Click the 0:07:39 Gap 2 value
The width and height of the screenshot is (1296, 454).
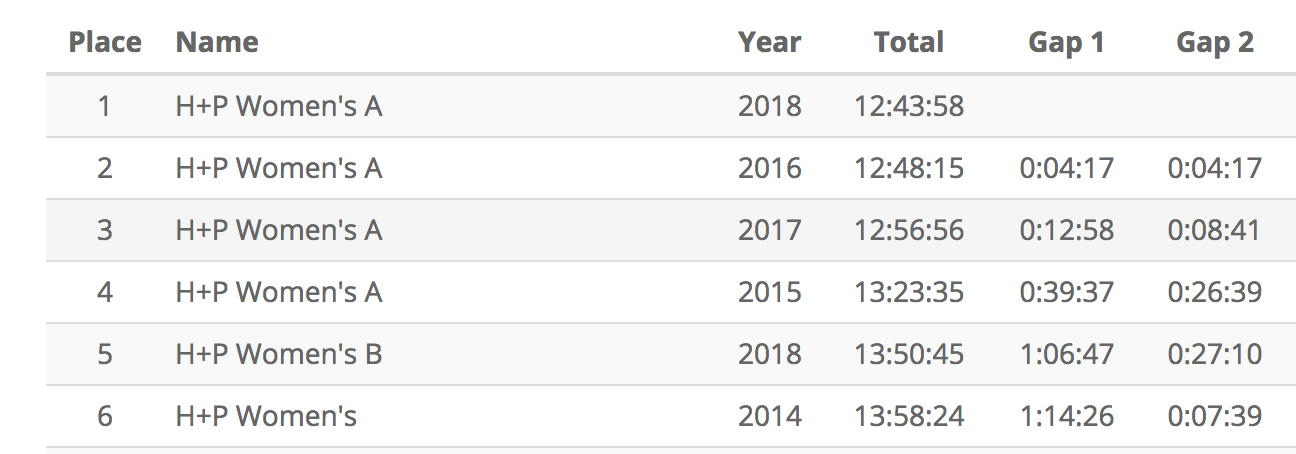click(1214, 416)
